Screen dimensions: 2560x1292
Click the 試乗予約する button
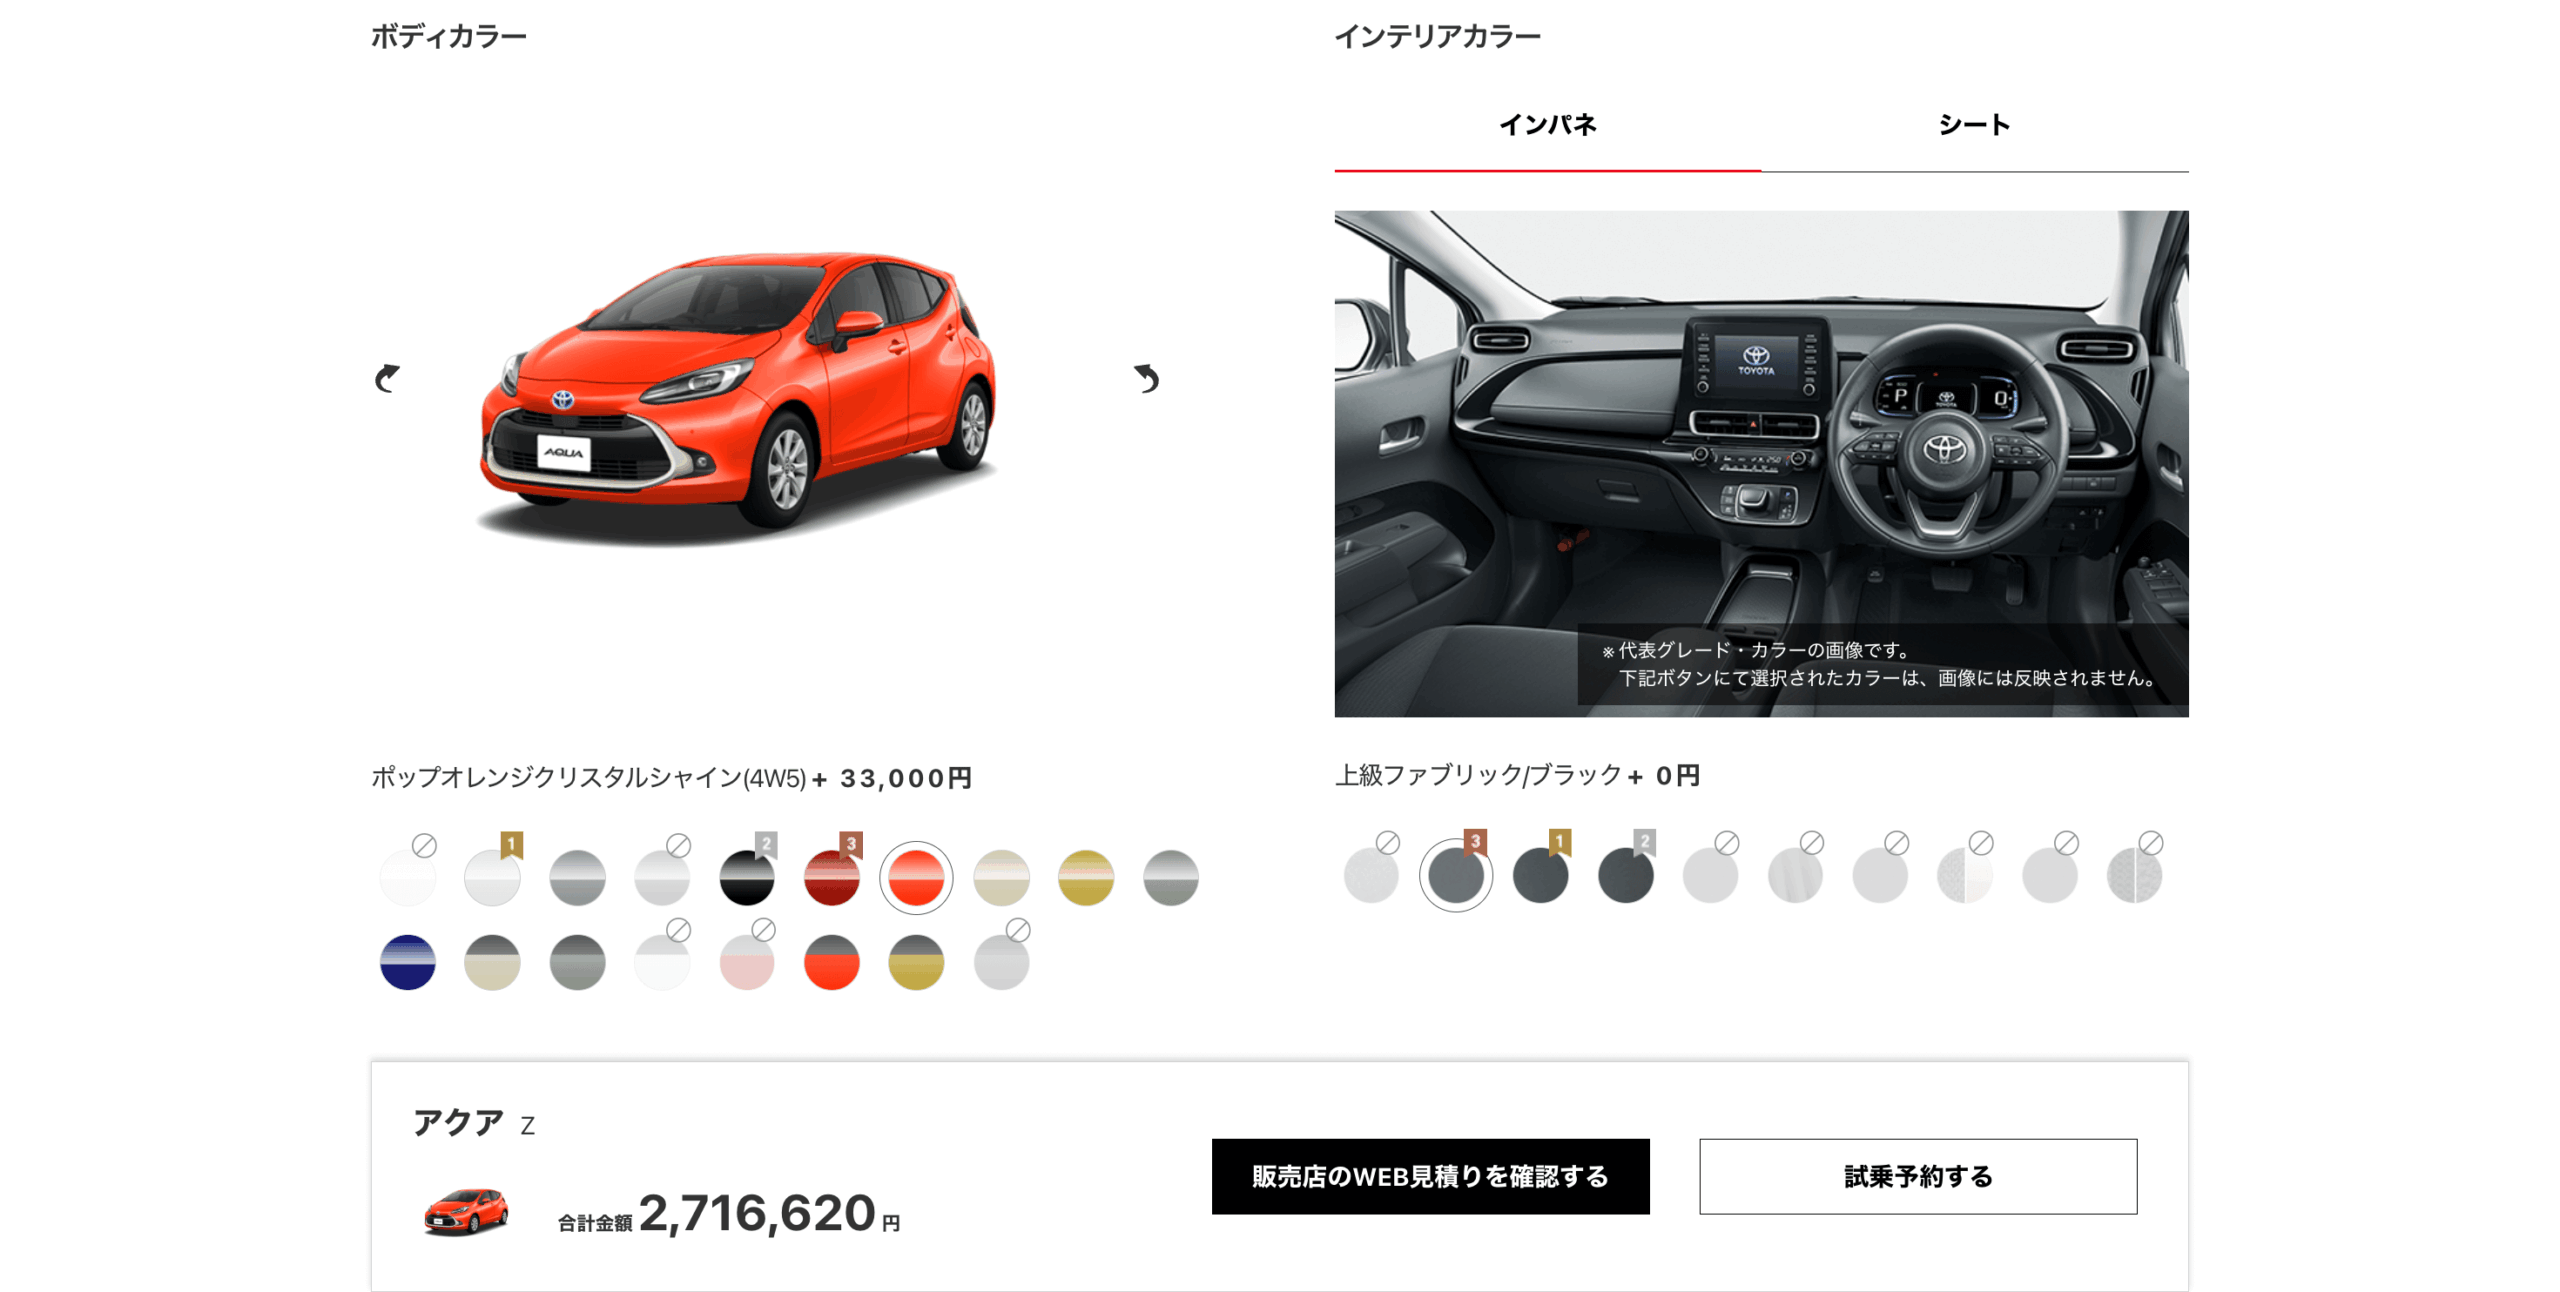click(x=1917, y=1176)
